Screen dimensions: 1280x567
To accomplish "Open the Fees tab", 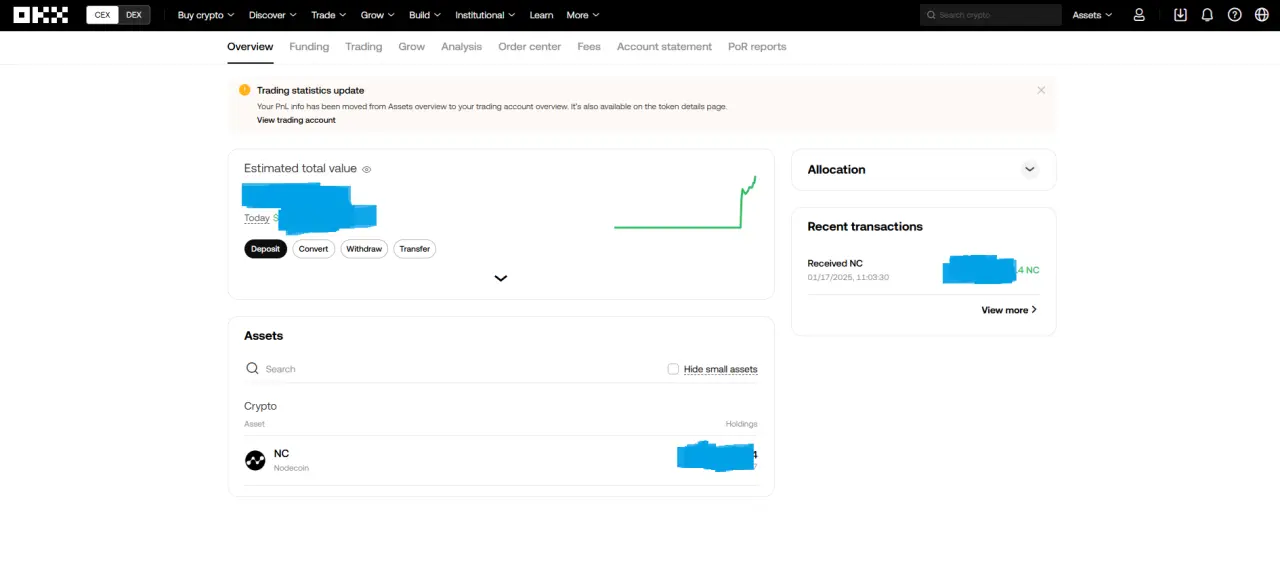I will tap(589, 47).
